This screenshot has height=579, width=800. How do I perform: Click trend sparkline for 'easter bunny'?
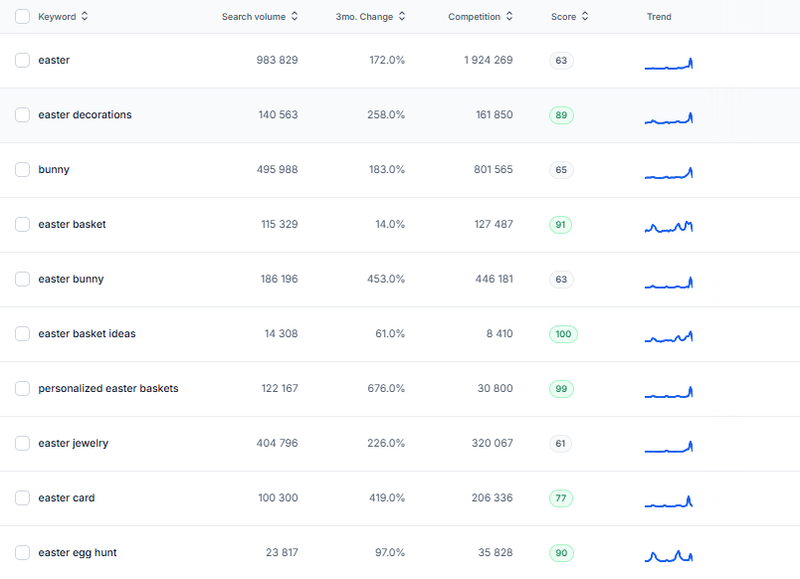(669, 282)
